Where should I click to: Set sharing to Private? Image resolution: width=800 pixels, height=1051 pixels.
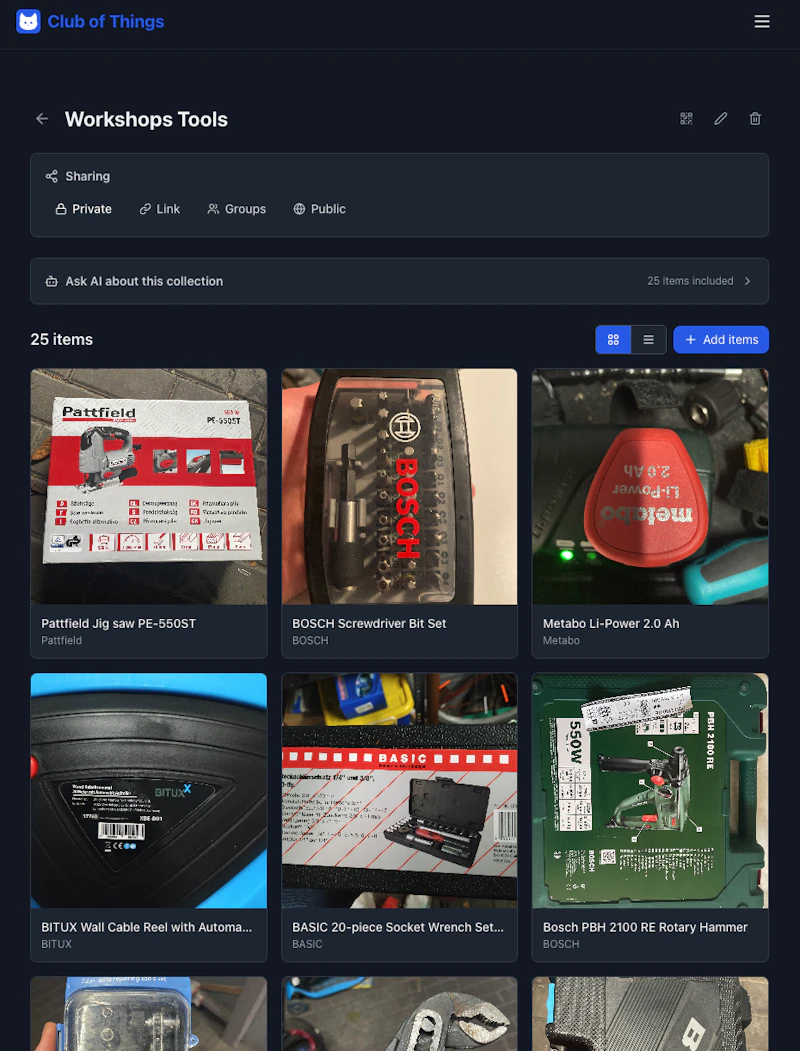pos(84,209)
